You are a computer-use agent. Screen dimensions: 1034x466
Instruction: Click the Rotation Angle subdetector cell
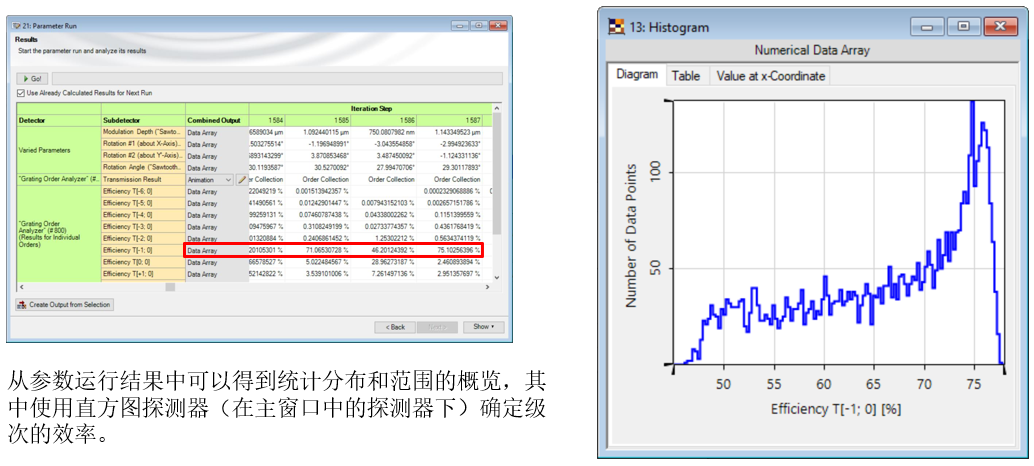[143, 167]
